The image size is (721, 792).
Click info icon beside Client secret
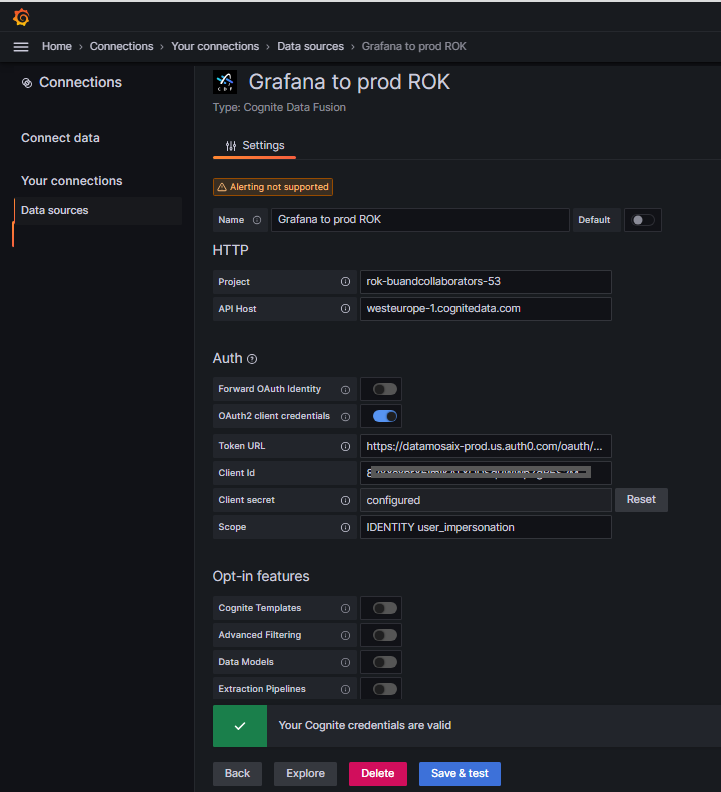point(345,500)
